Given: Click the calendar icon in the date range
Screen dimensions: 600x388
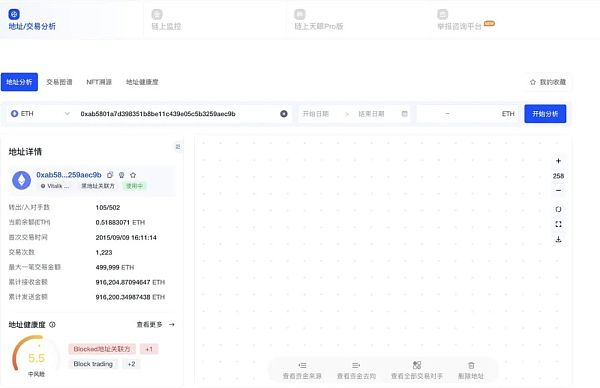Looking at the screenshot, I should coord(404,114).
